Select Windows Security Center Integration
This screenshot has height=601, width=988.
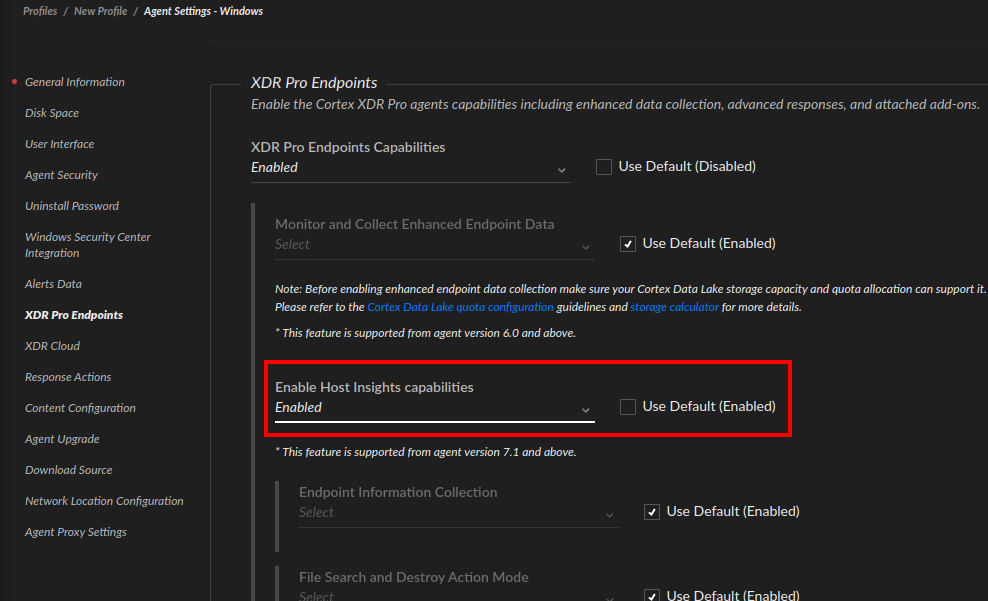[x=88, y=245]
